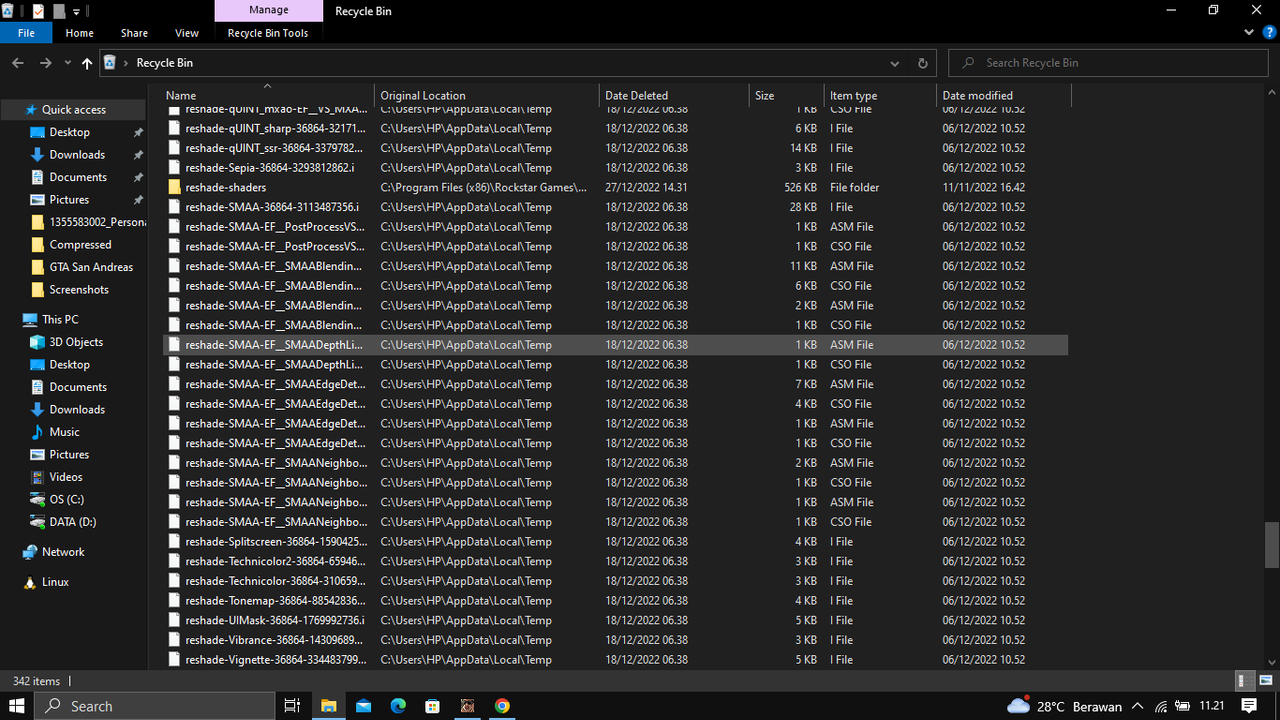Open the Windows Start menu
Viewport: 1280px width, 720px height.
pyautogui.click(x=16, y=706)
